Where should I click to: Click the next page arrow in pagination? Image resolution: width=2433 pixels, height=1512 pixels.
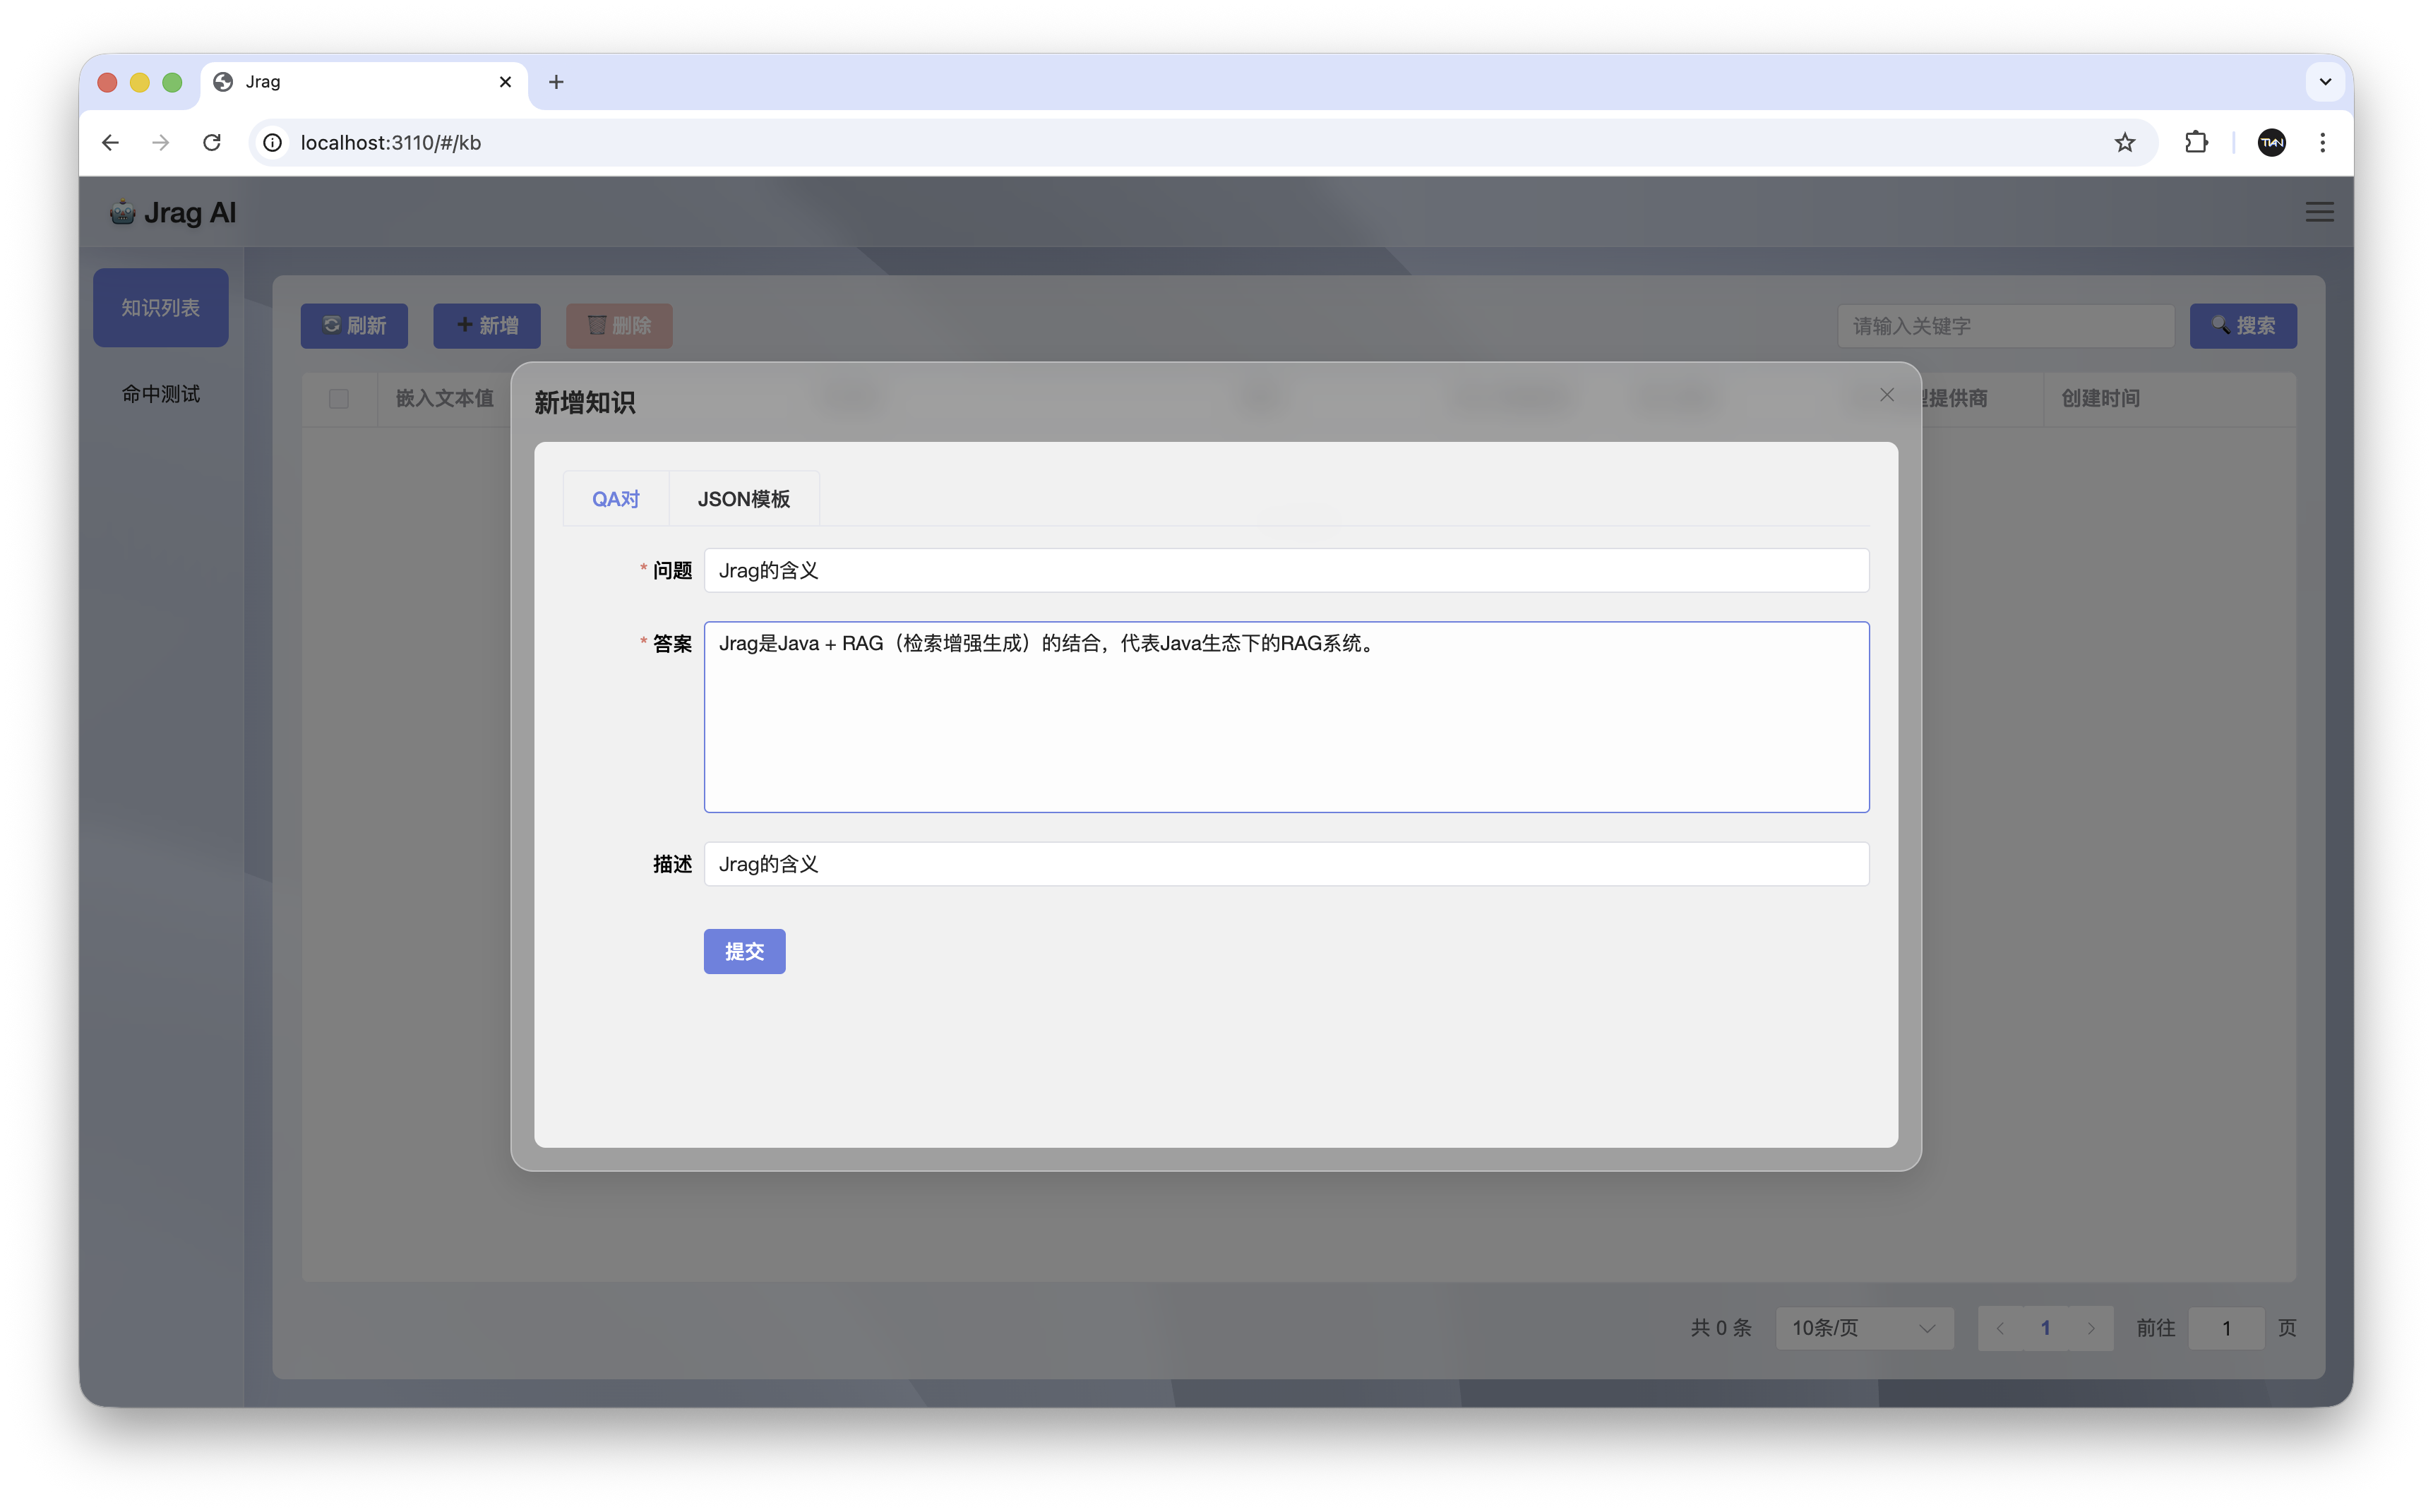tap(2093, 1327)
